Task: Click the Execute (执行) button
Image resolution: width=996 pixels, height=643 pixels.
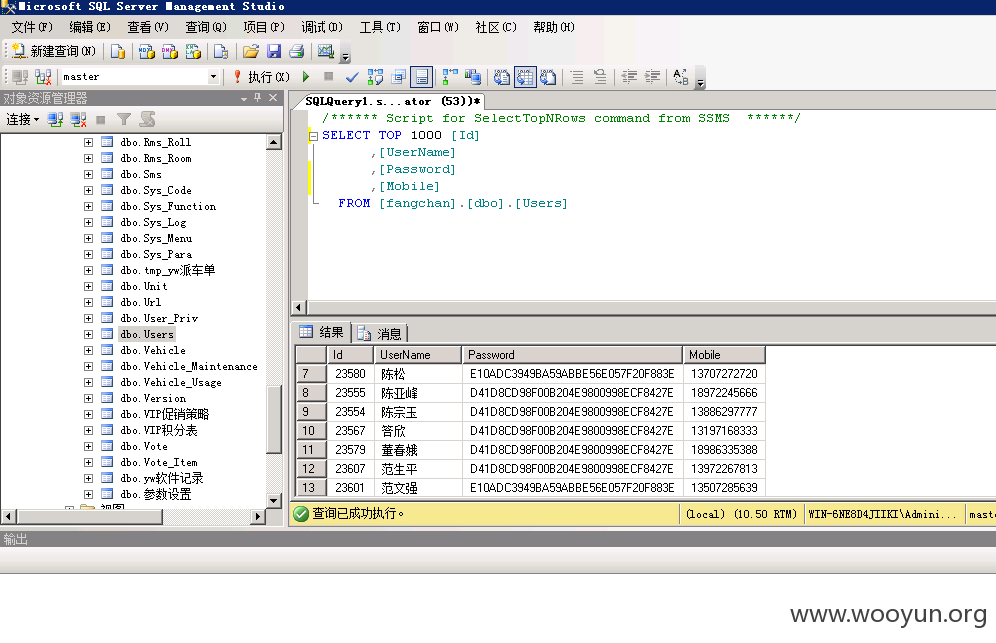Action: click(262, 77)
